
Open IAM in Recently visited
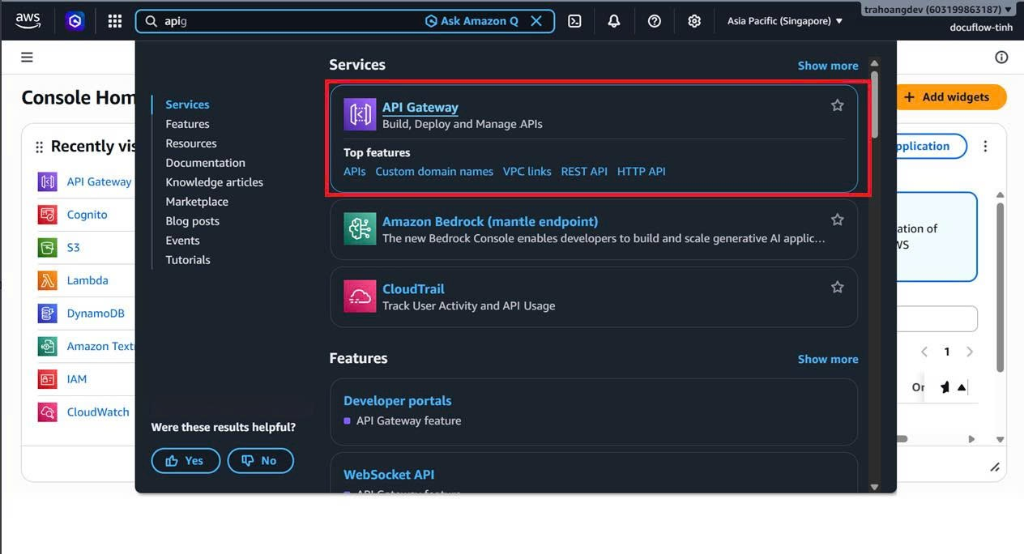pyautogui.click(x=76, y=379)
